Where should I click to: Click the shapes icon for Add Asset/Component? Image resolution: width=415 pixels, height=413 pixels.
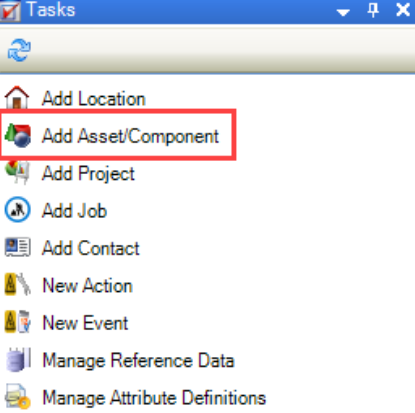[x=18, y=135]
